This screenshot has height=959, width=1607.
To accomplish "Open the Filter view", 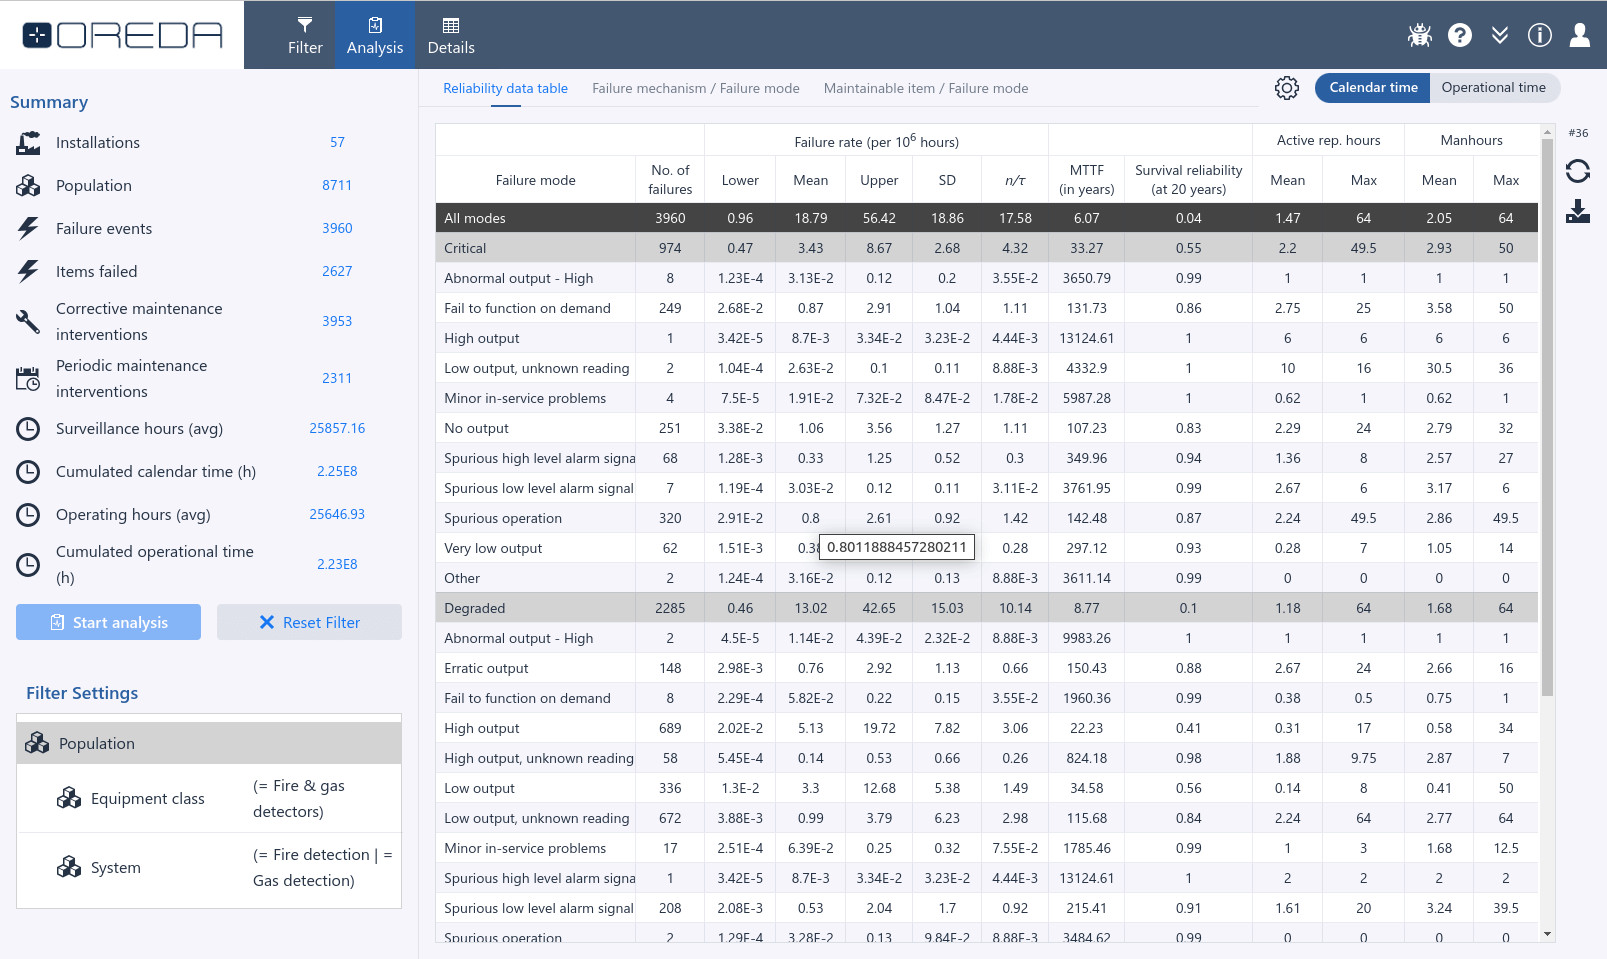I will 305,35.
